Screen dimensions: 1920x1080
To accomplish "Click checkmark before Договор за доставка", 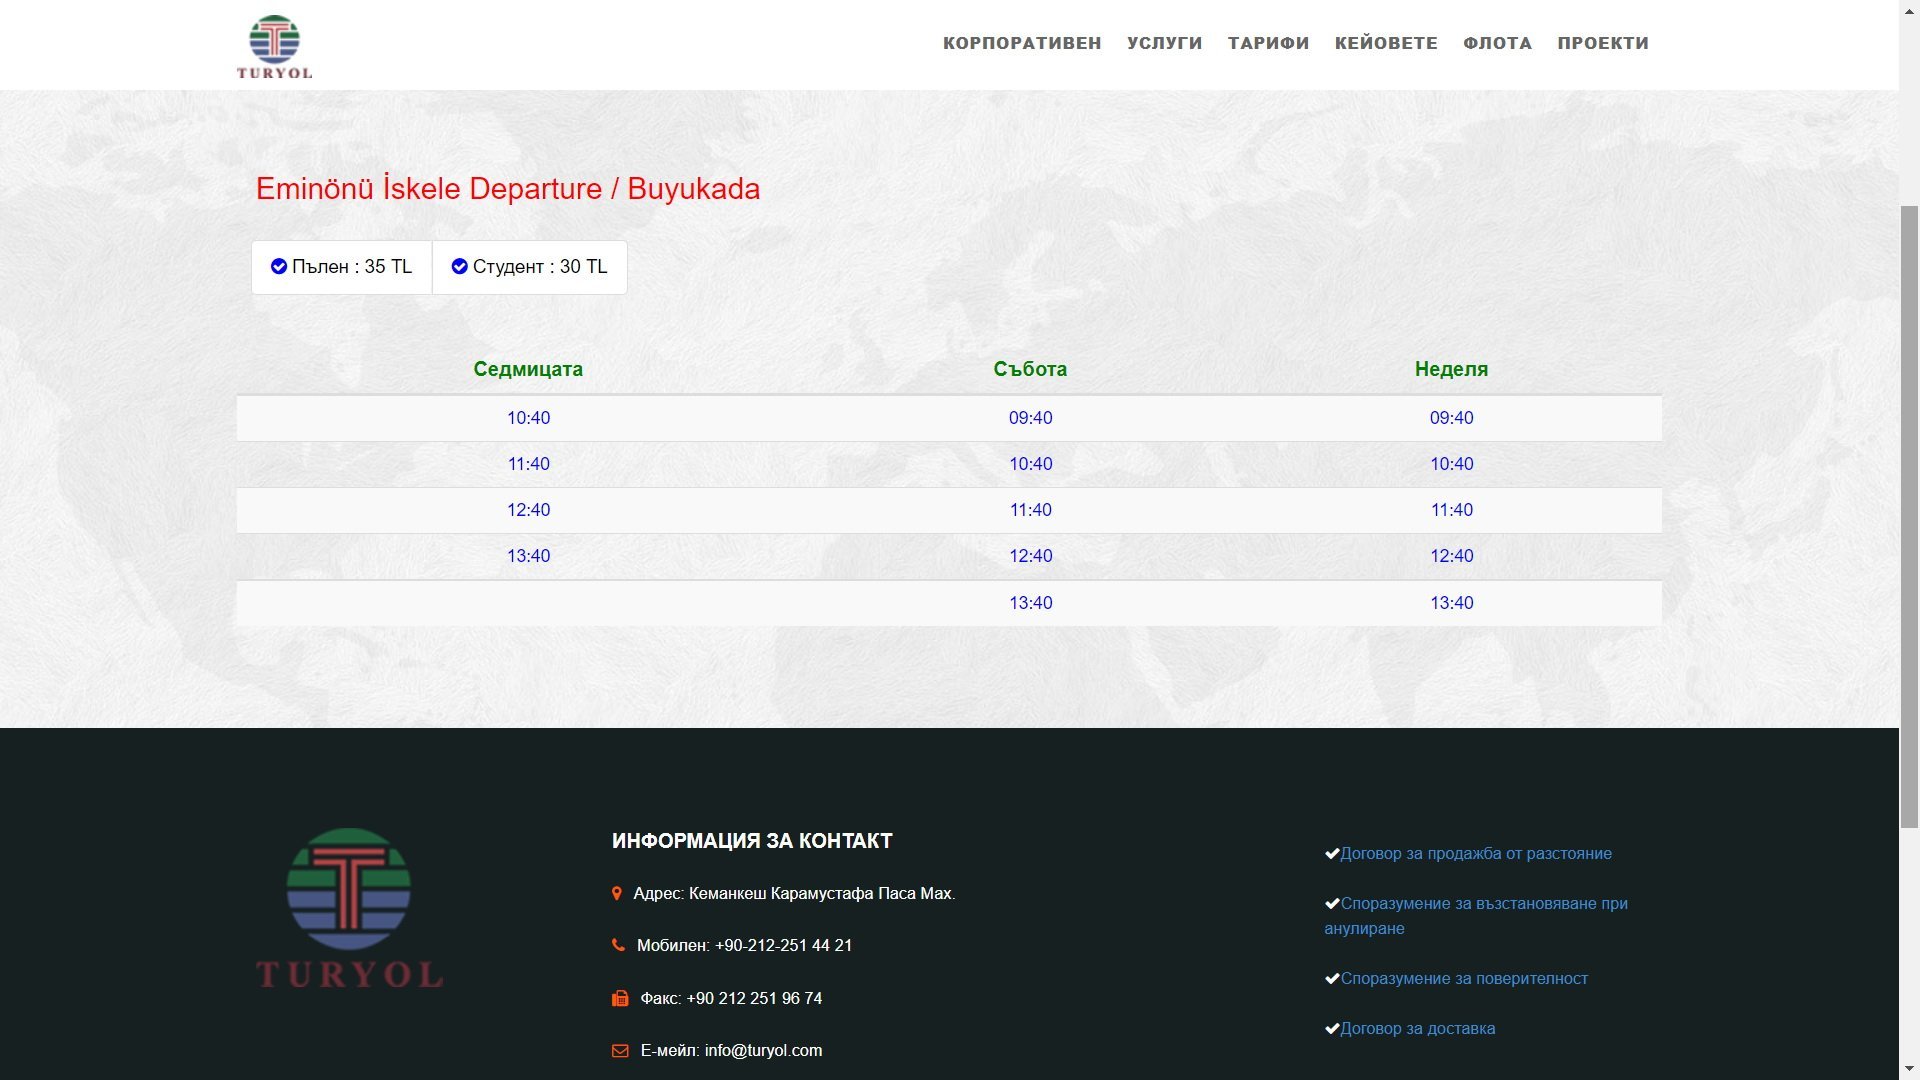I will pos(1331,1028).
